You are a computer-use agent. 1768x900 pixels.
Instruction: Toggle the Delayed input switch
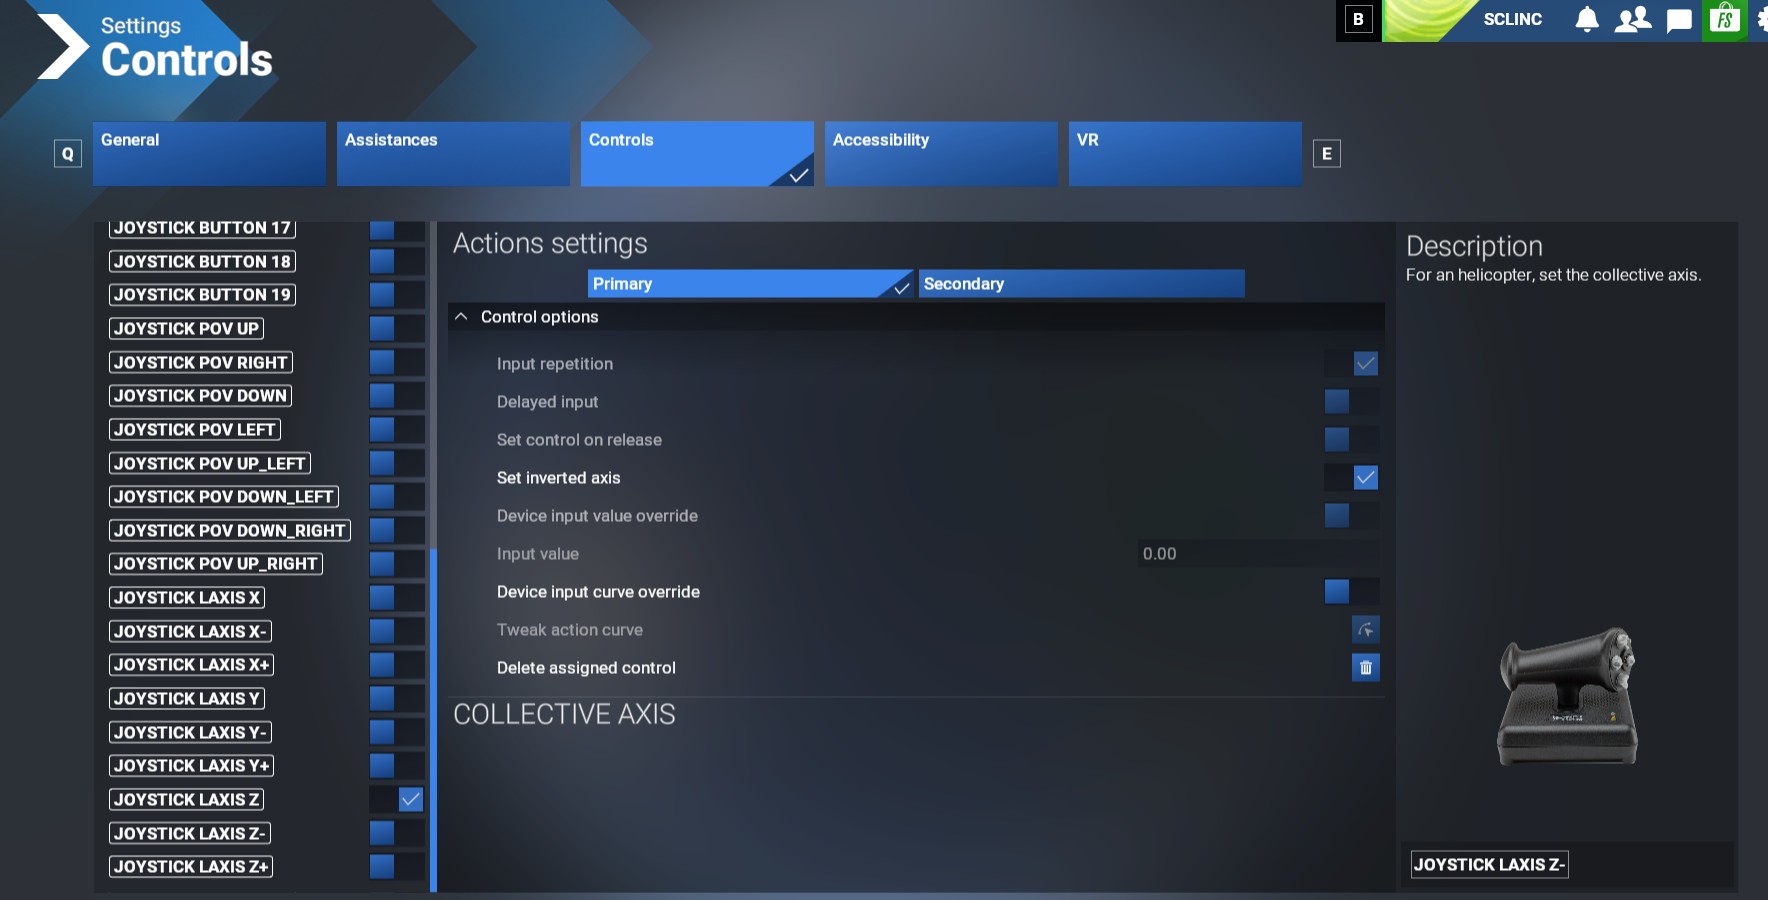(1352, 402)
